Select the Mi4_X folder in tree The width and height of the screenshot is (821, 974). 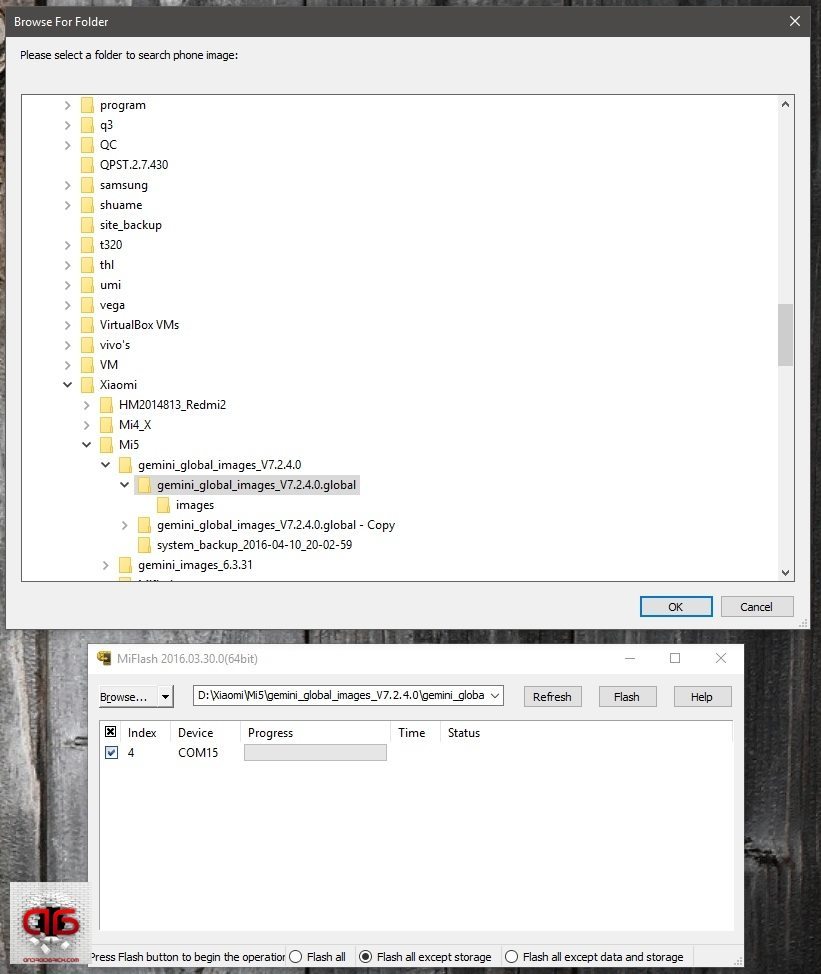[135, 425]
